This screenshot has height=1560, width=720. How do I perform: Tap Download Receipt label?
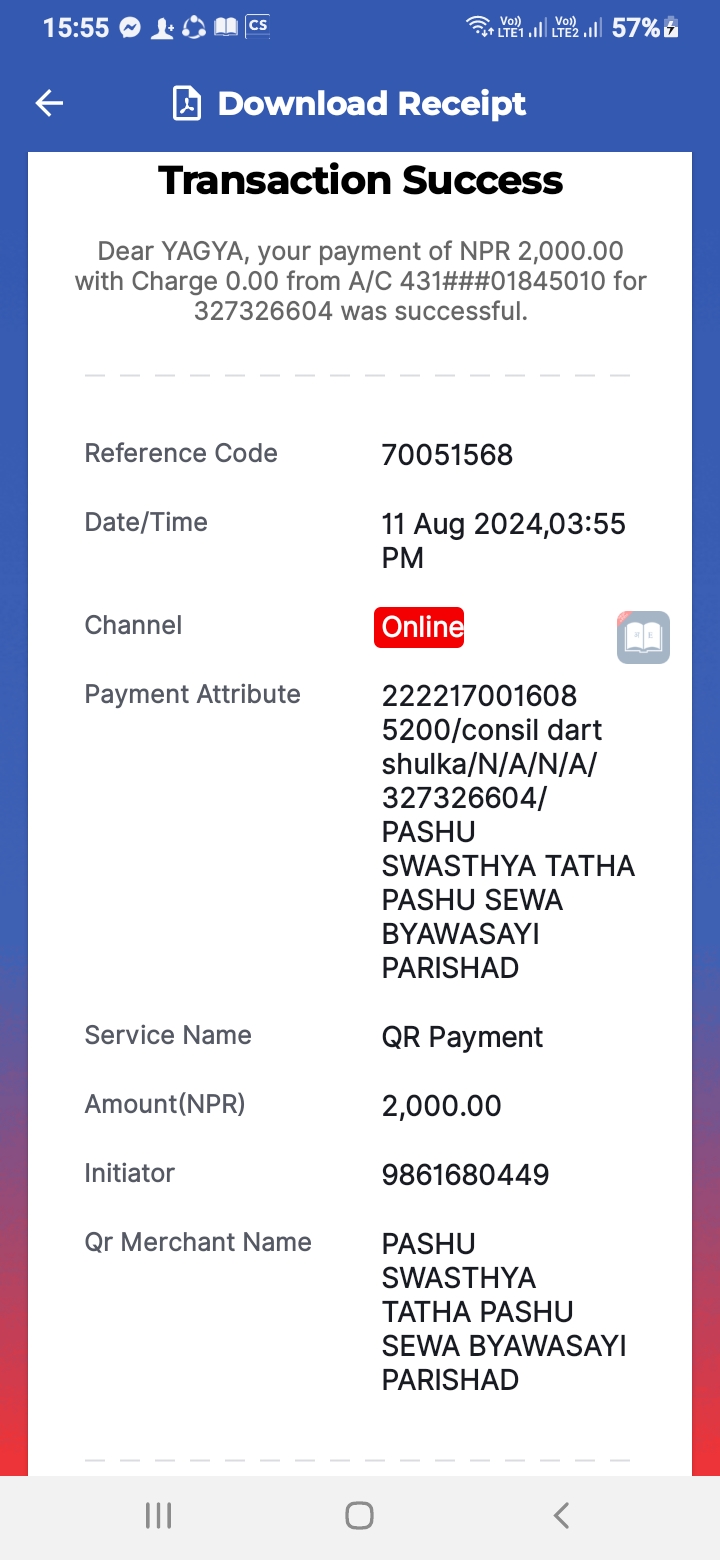[x=372, y=103]
